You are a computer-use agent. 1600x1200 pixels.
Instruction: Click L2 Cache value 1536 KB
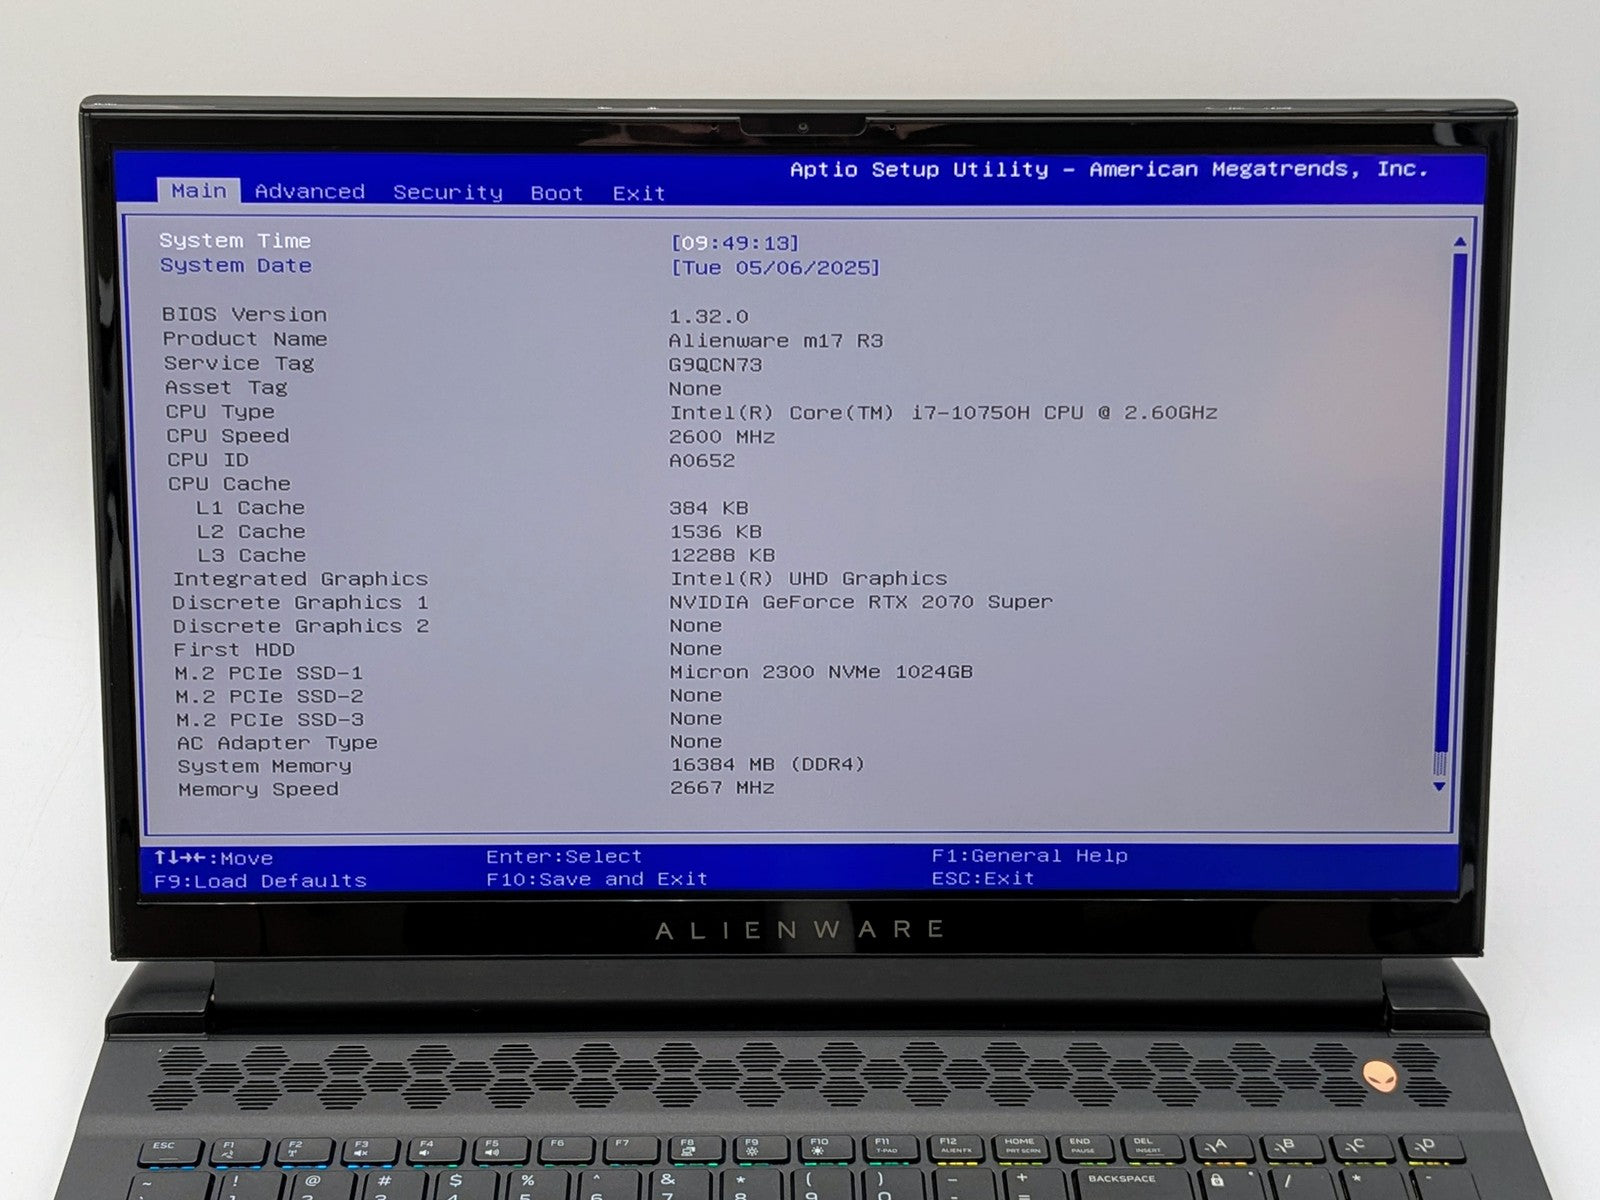(716, 532)
